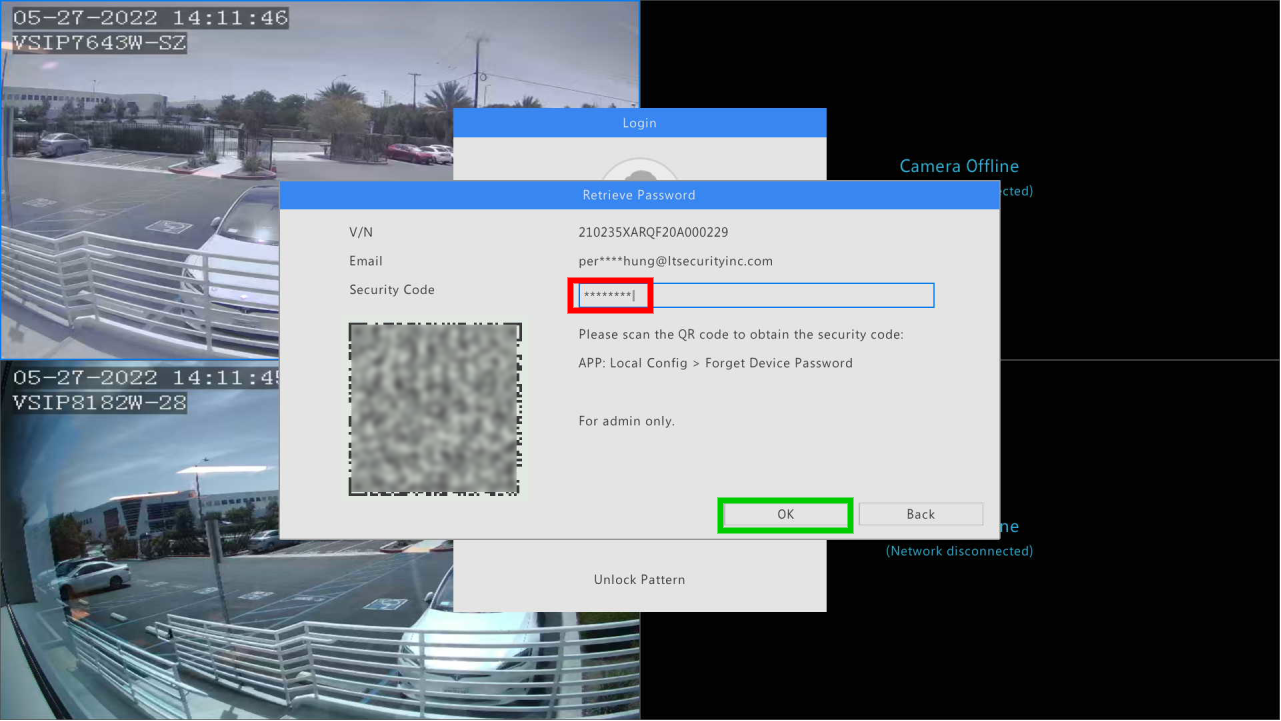Click the masked email address
The image size is (1281, 721).
(x=675, y=261)
